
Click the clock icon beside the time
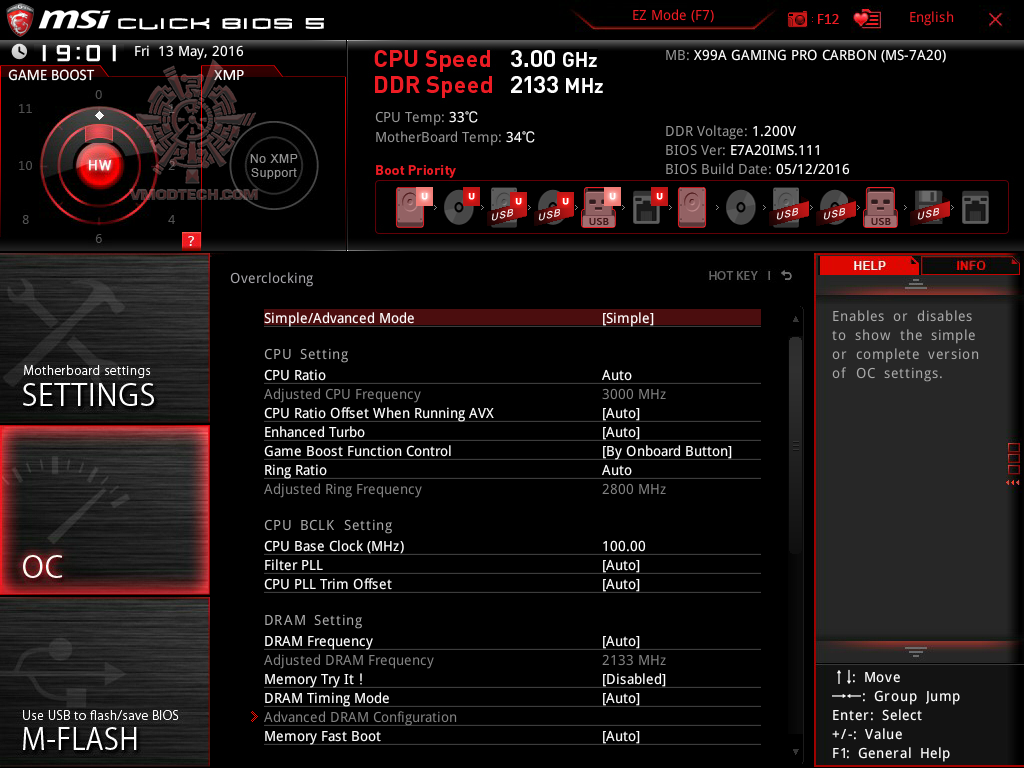(x=20, y=51)
